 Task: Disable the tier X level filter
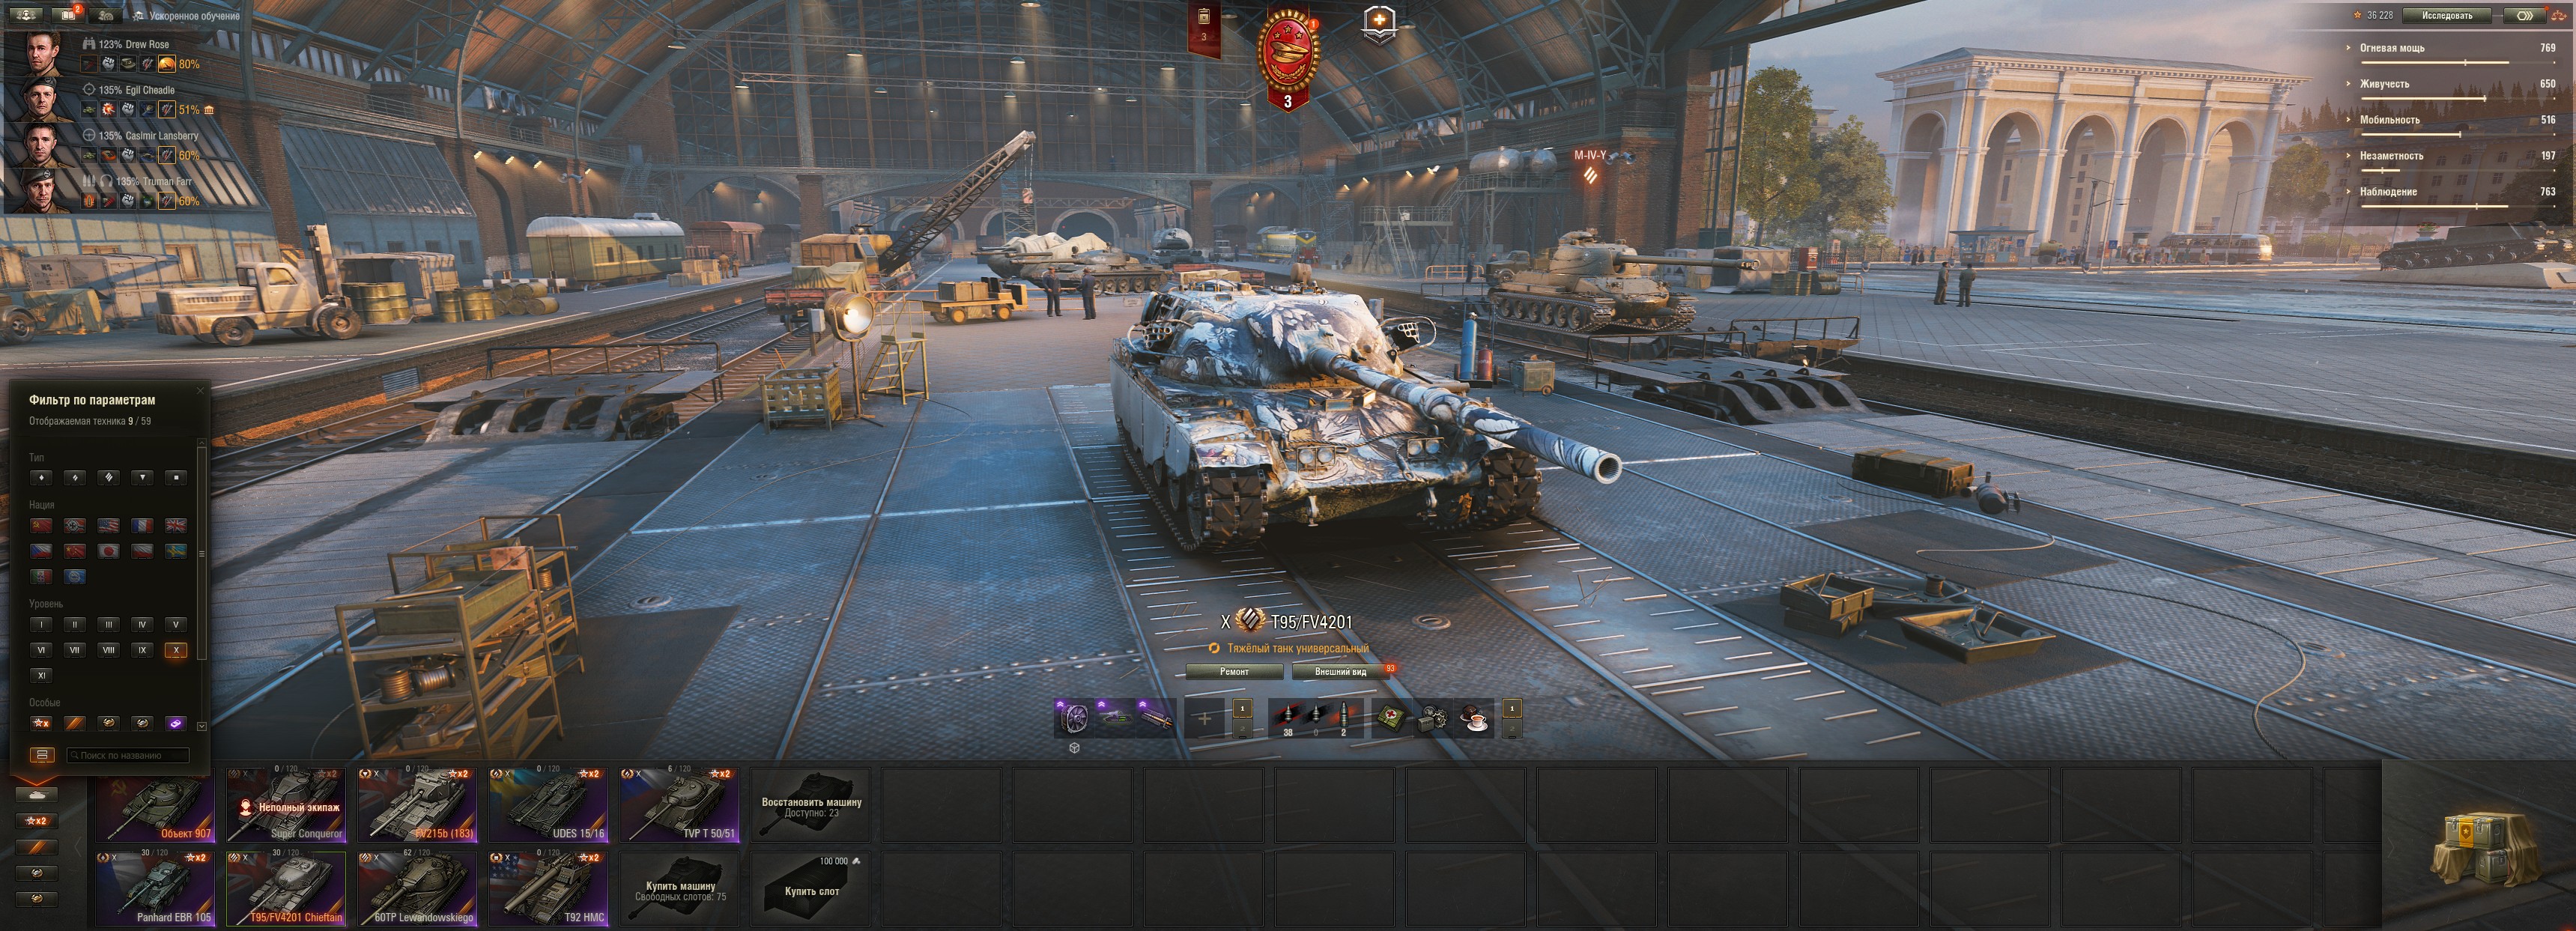(176, 650)
